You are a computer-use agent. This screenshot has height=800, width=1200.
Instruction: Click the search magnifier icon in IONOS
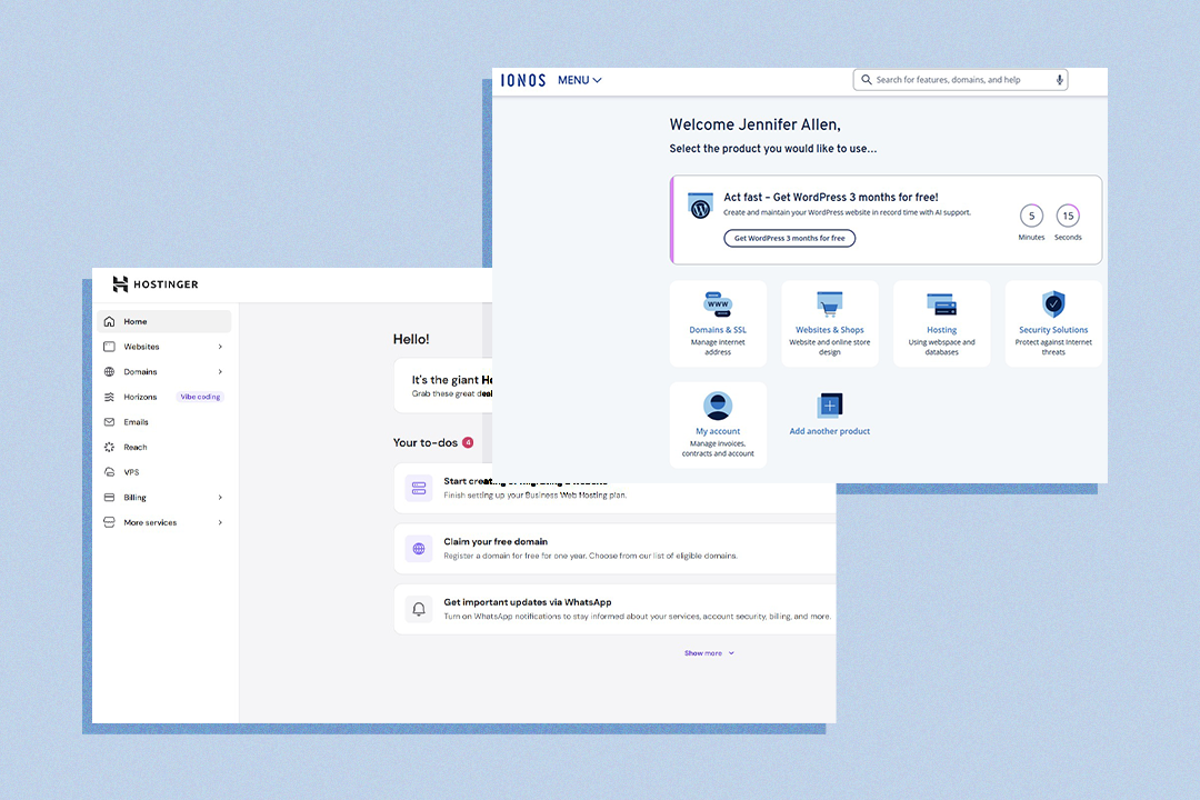[866, 80]
